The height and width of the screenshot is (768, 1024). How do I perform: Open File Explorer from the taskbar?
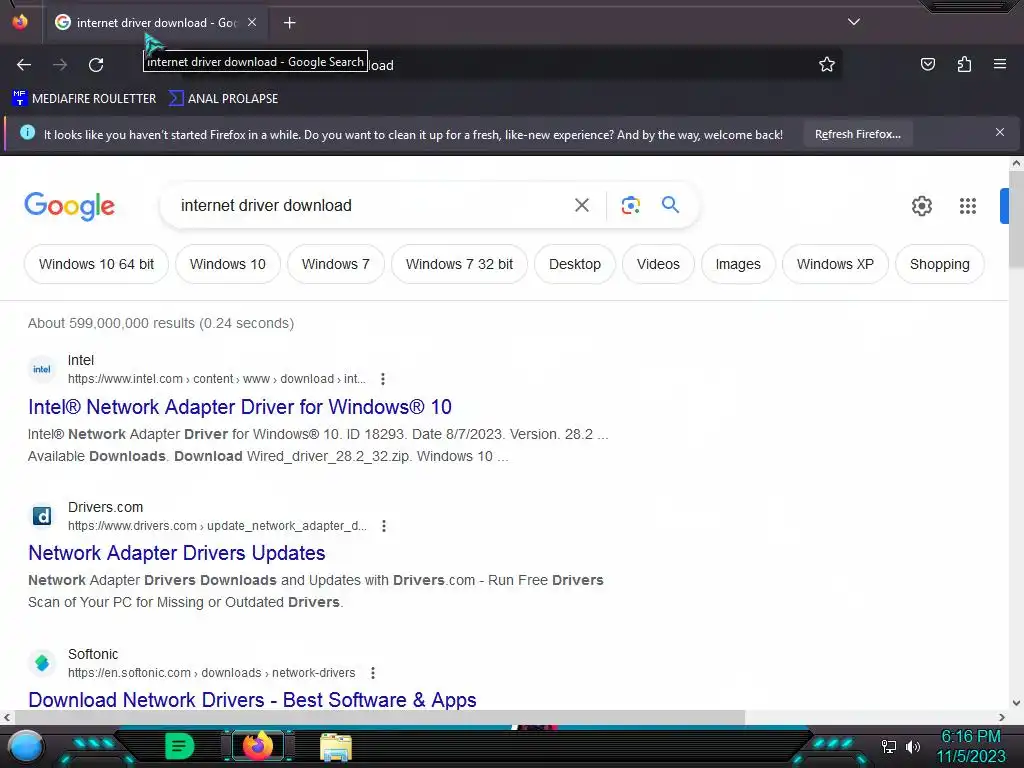[336, 747]
